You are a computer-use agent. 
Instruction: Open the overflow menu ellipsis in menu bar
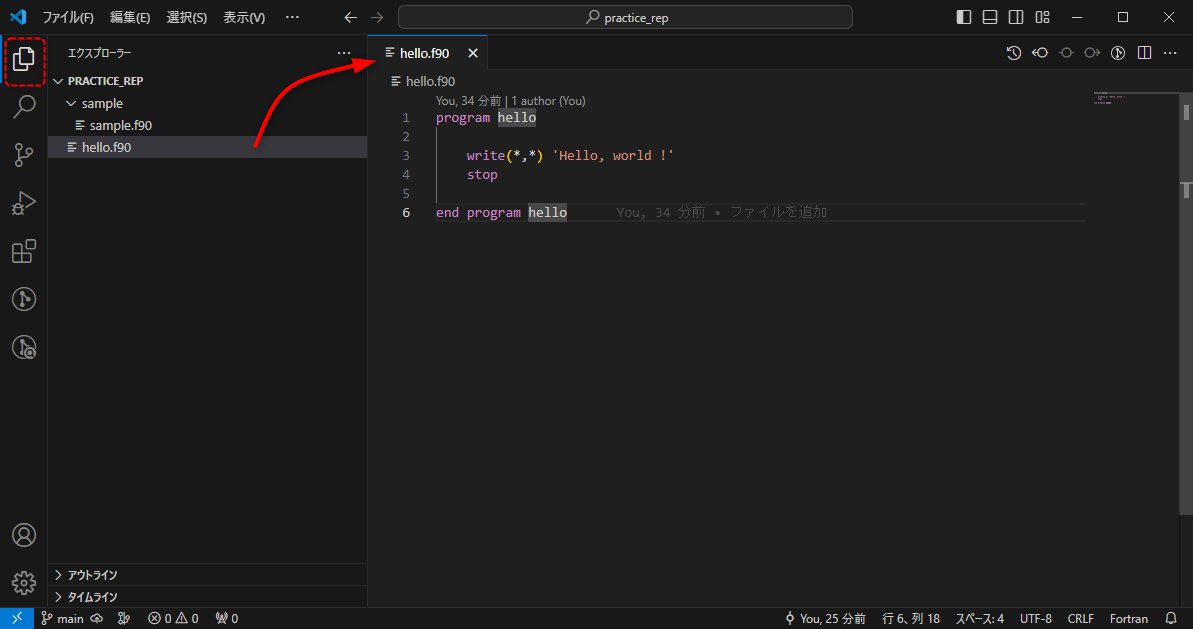coord(292,17)
